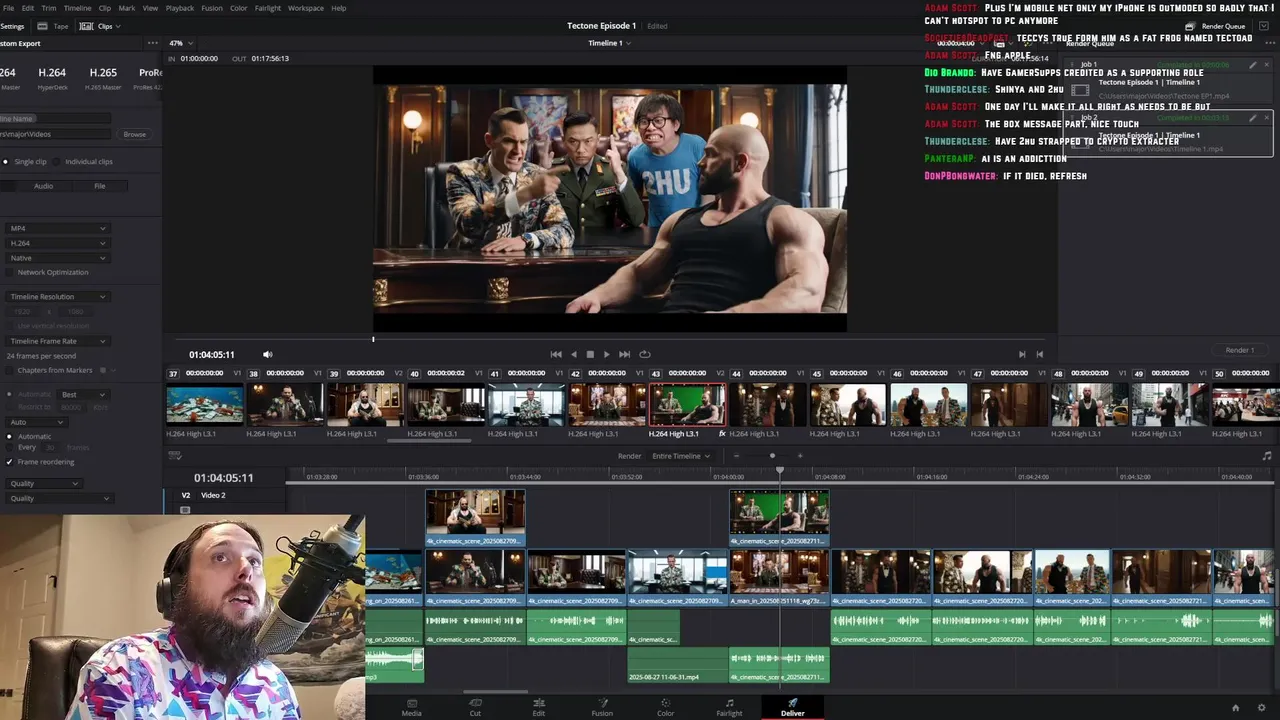Open the Workspace menu
Viewport: 1280px width, 720px height.
tap(306, 8)
